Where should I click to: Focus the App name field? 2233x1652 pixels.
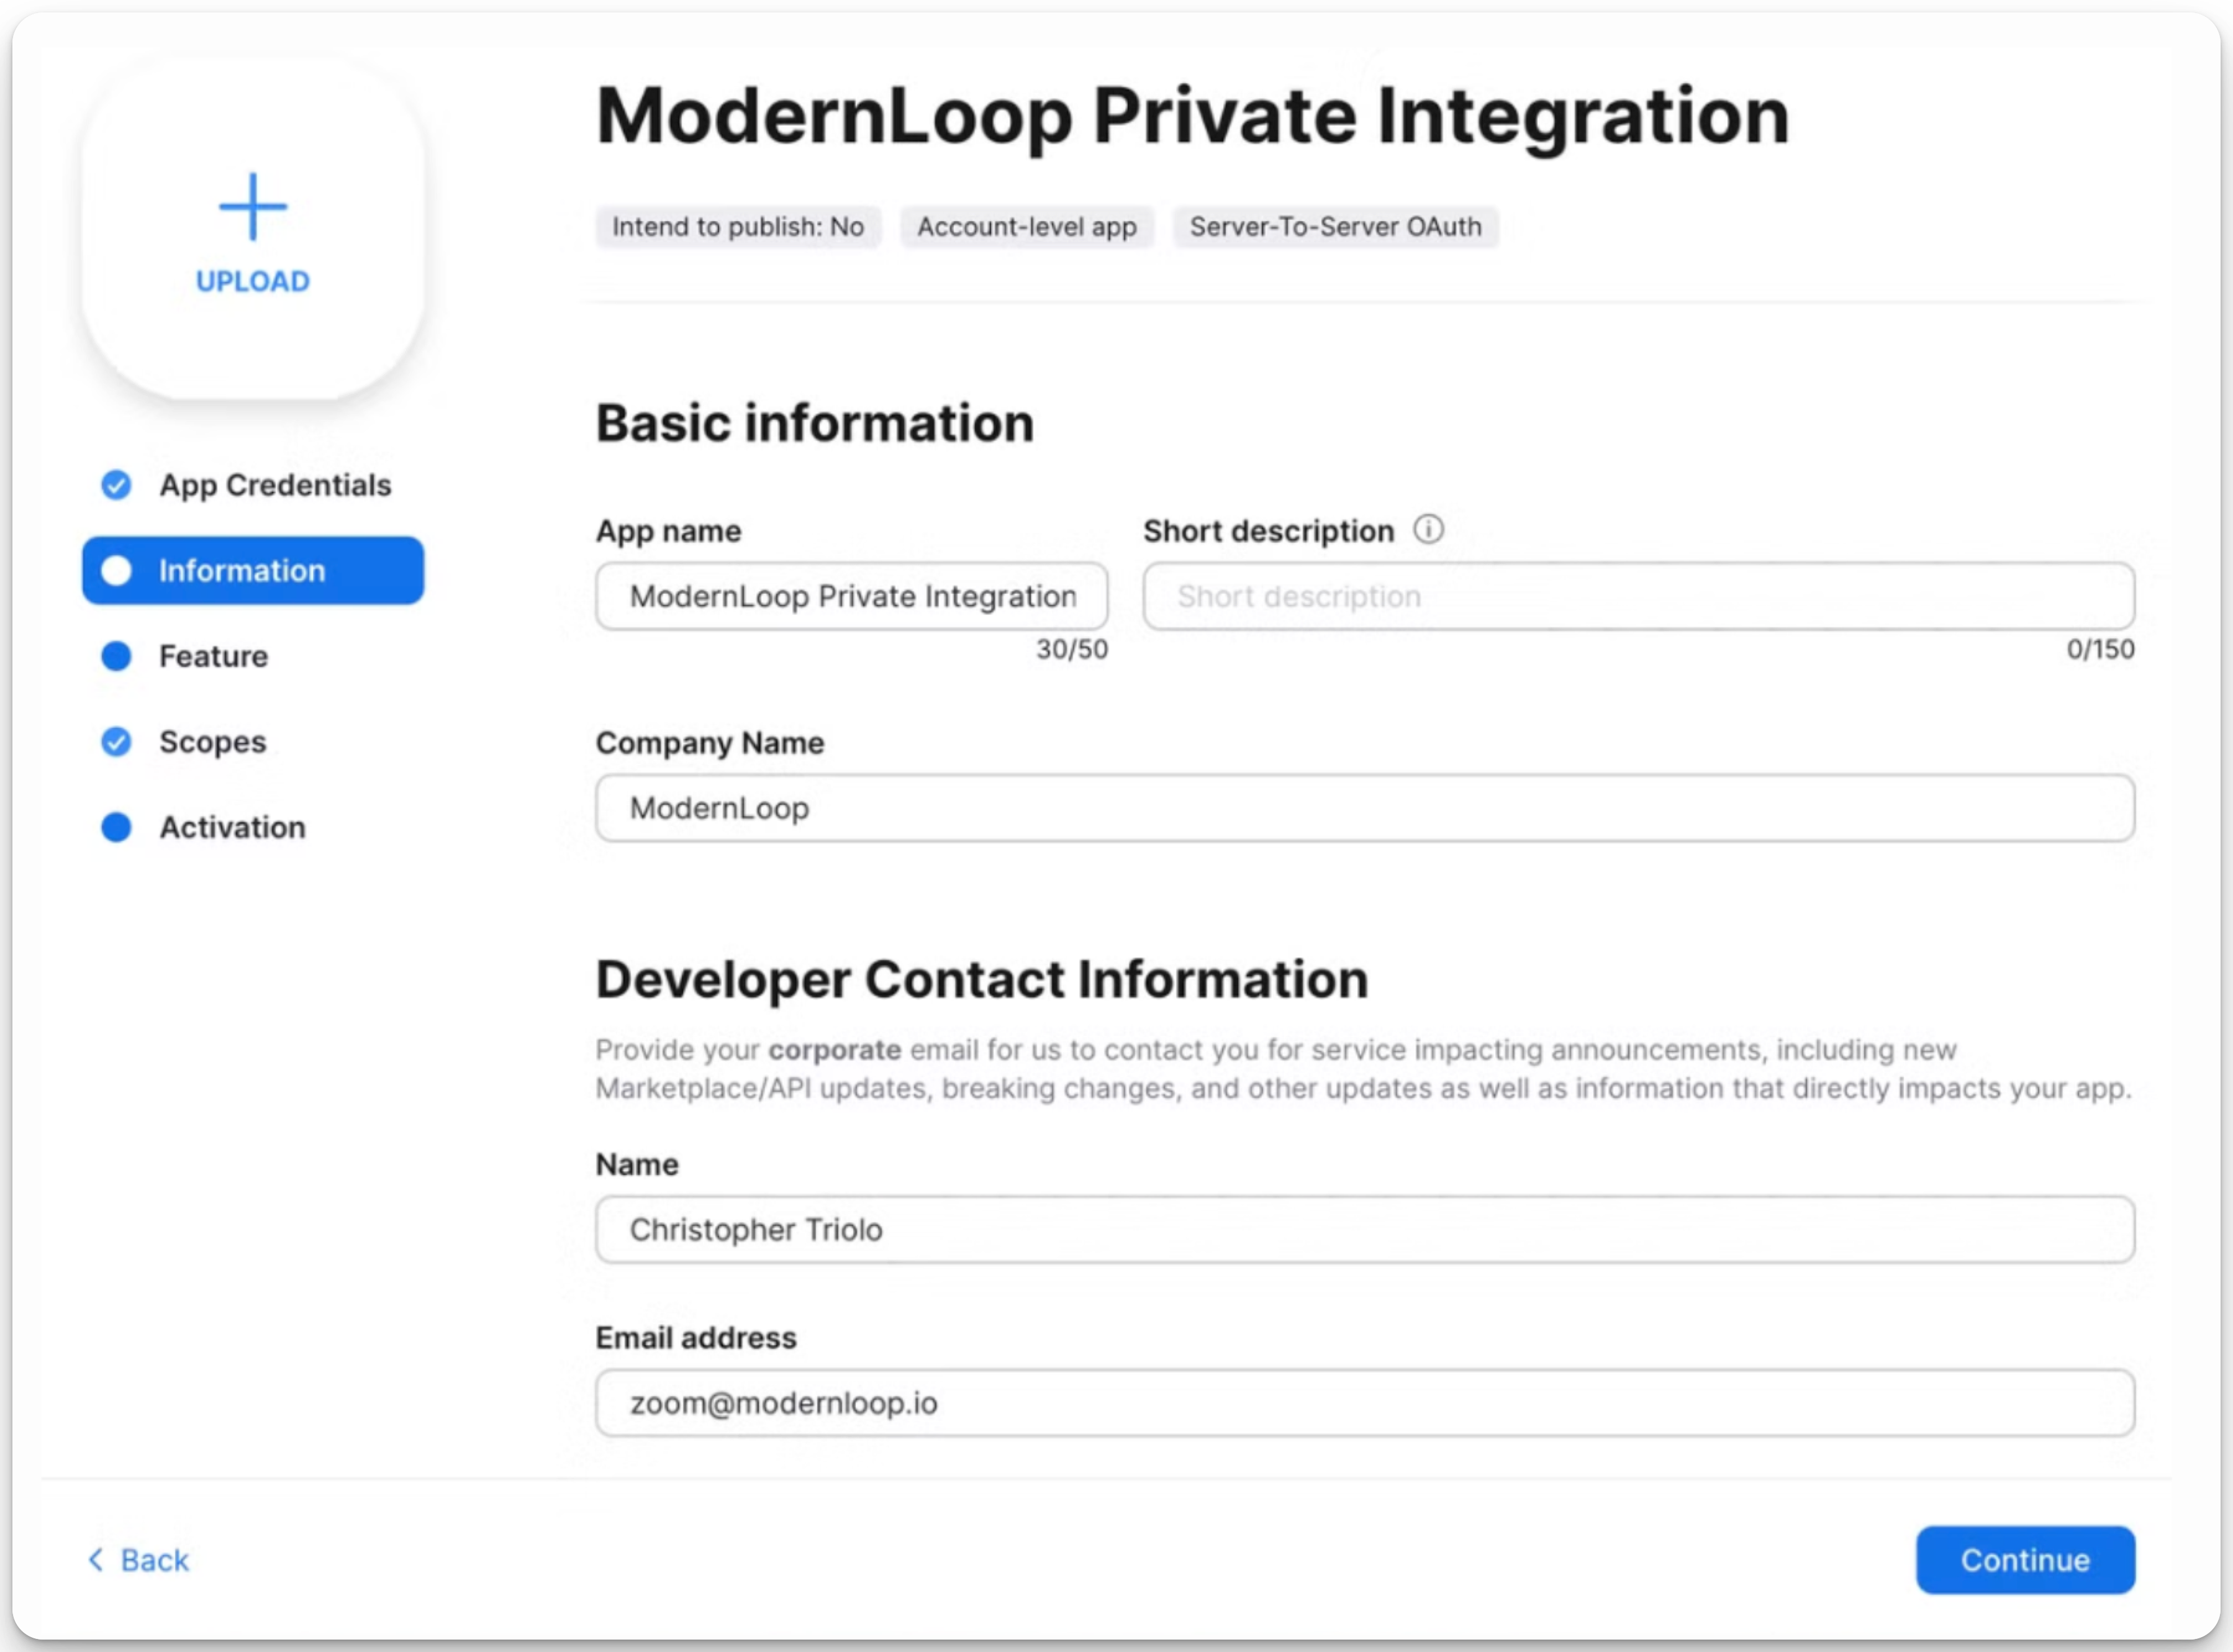852,596
